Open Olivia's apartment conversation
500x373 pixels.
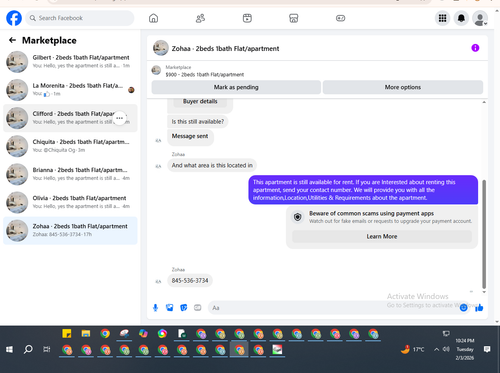click(70, 202)
